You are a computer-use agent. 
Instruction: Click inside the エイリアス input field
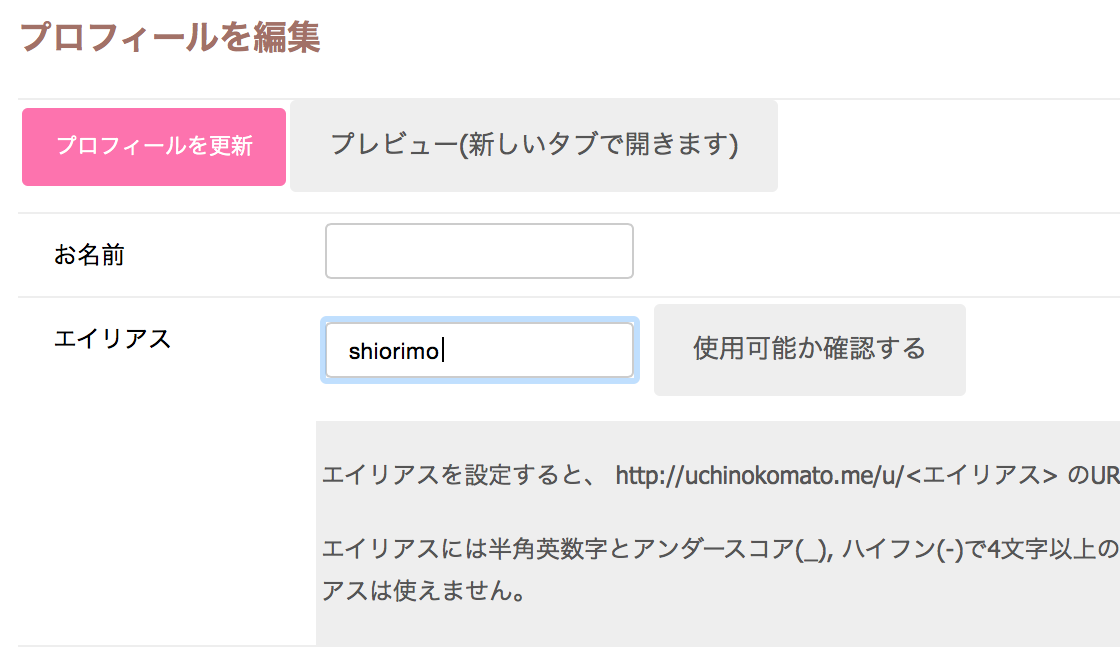click(x=540, y=351)
